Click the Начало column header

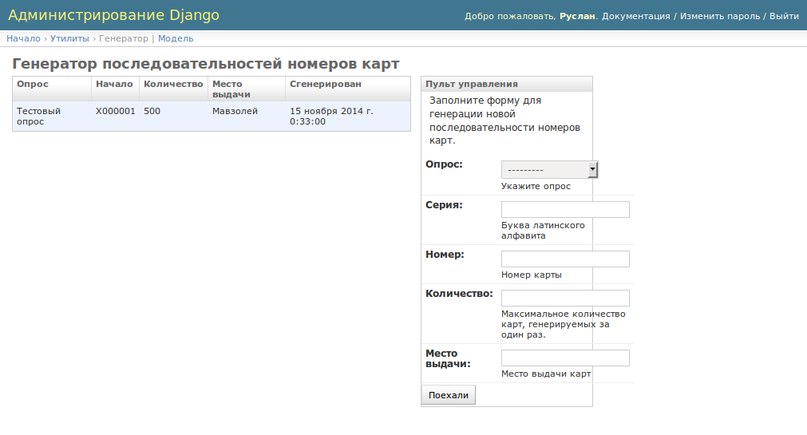114,84
